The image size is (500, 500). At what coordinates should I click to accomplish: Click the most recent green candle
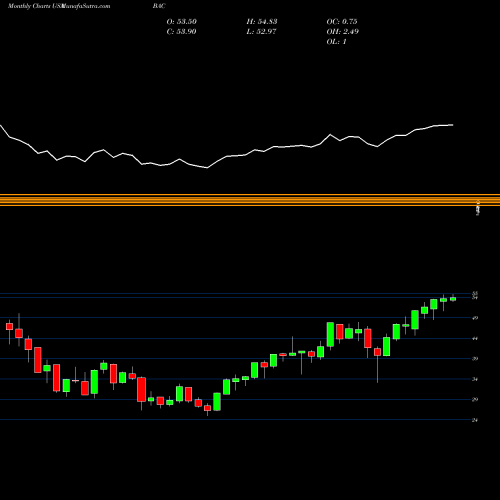point(453,299)
